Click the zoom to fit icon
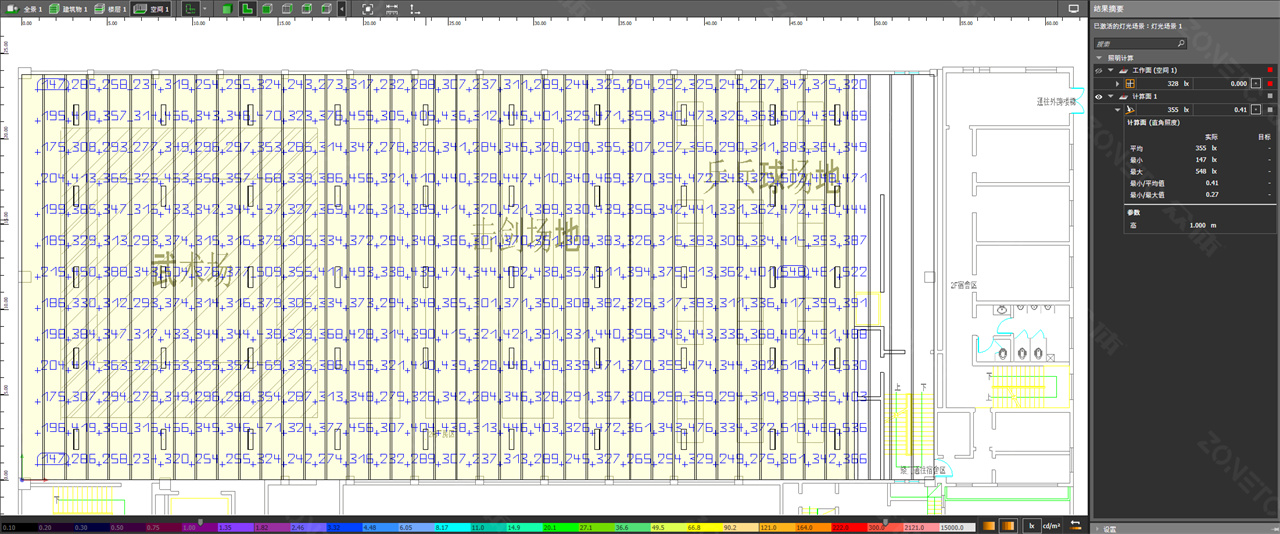Image resolution: width=1280 pixels, height=534 pixels. 368,9
